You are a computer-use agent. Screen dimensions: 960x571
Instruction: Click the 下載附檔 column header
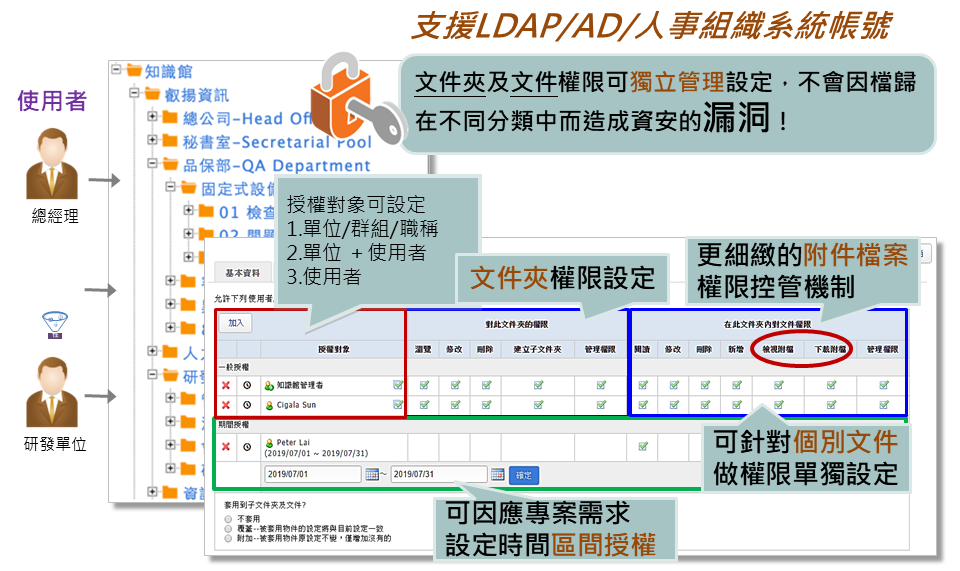(x=831, y=349)
